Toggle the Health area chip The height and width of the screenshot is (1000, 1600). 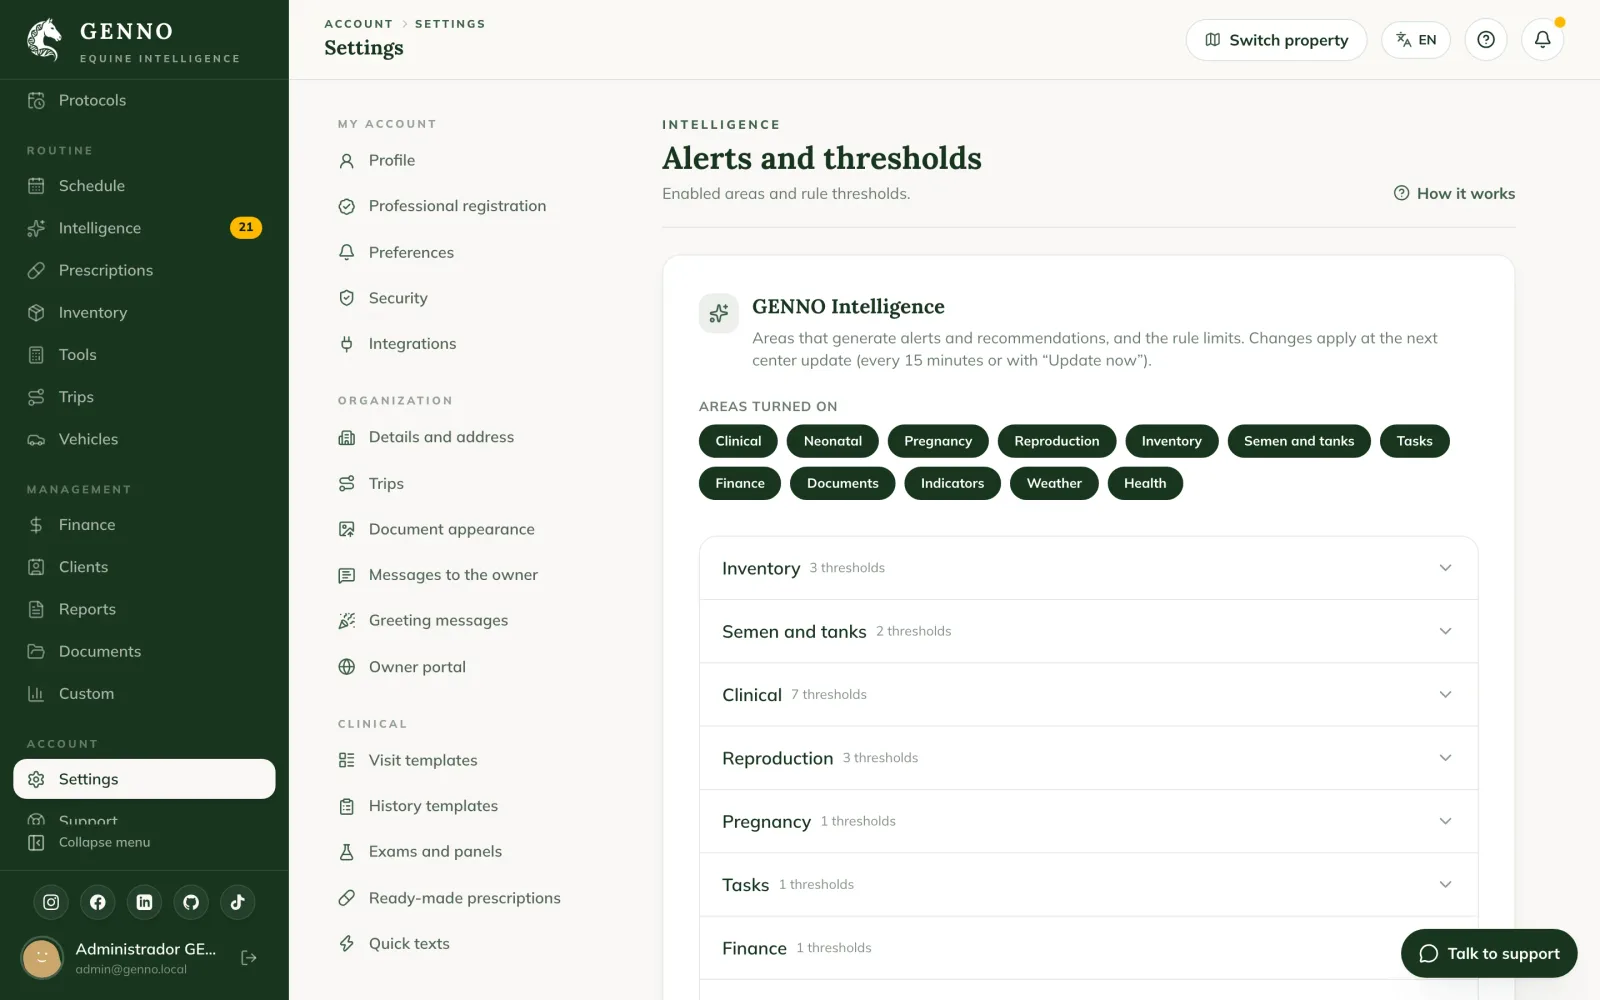[x=1145, y=483]
